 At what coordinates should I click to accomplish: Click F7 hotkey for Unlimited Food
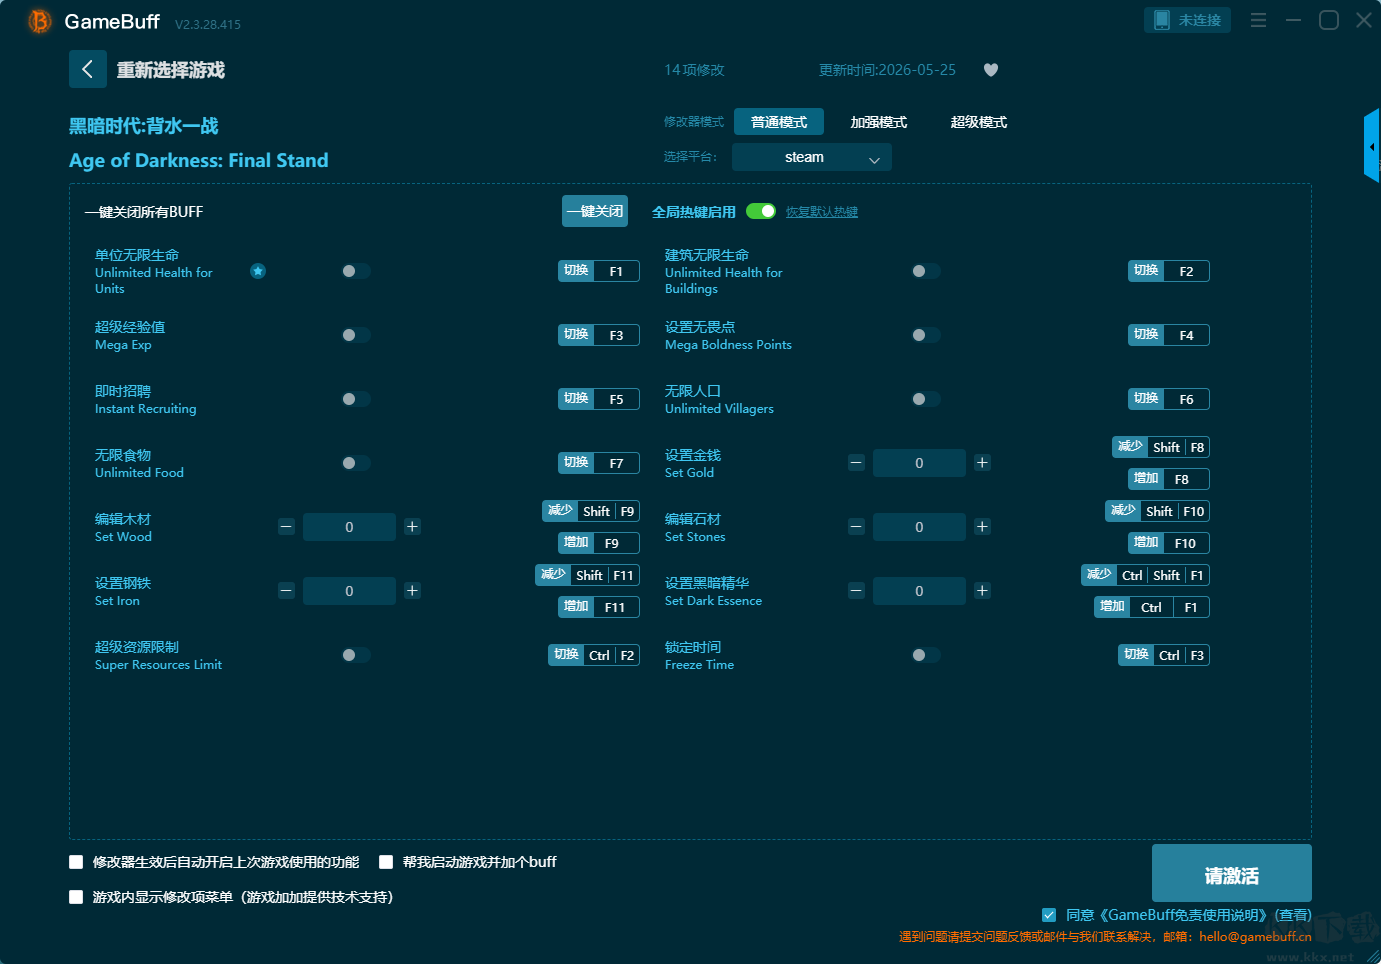599,463
